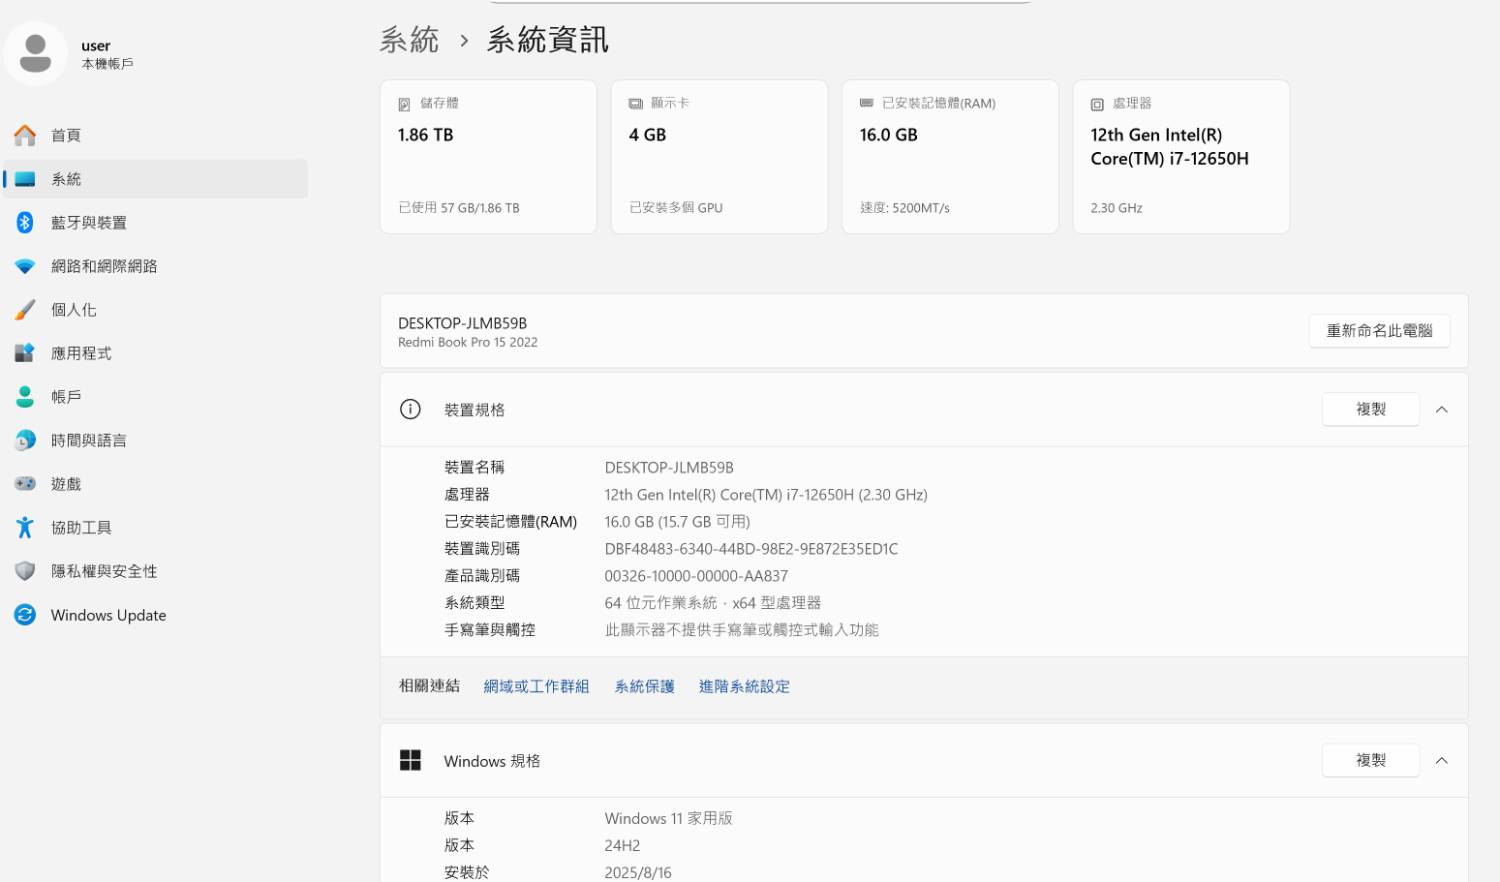Click 系統 in the breadcrumb
This screenshot has width=1500, height=882.
pyautogui.click(x=409, y=40)
